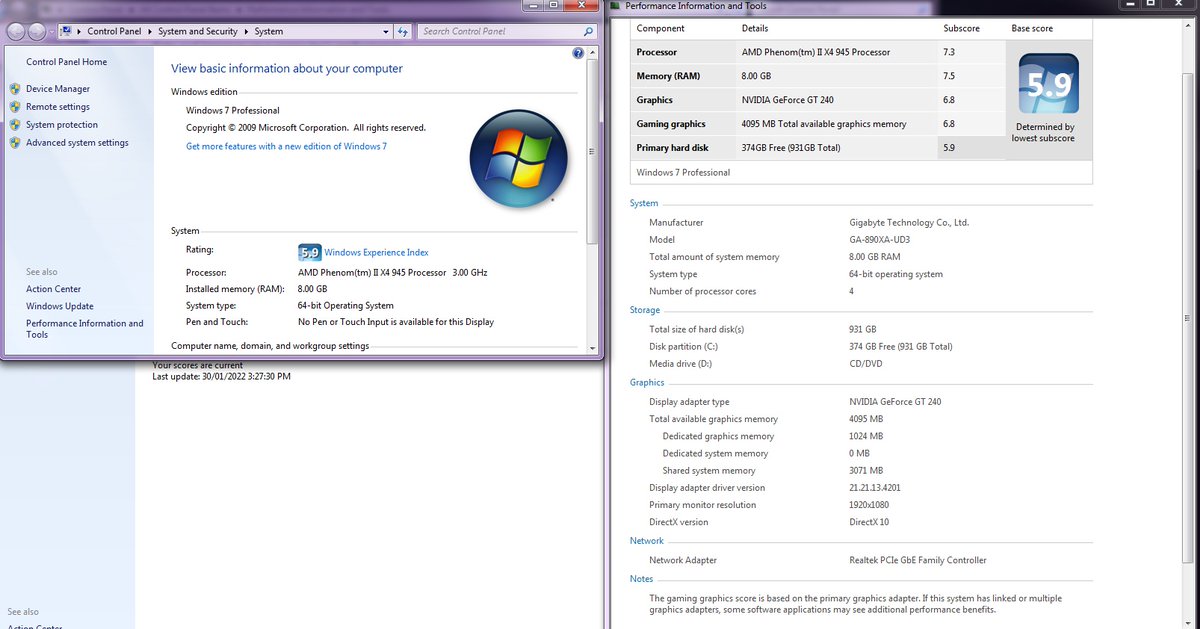The image size is (1200, 629).
Task: Click the scroll down arrow in System window
Action: pyautogui.click(x=592, y=348)
